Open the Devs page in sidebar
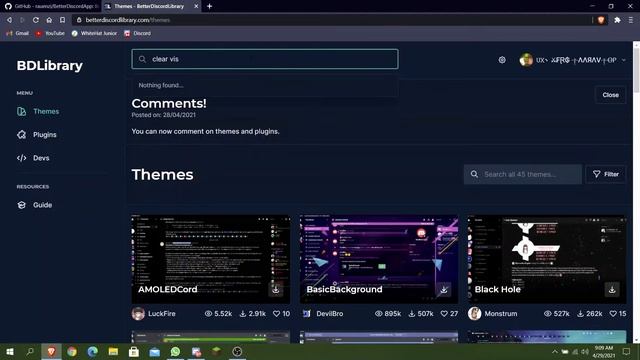Image resolution: width=640 pixels, height=360 pixels. (x=33, y=158)
